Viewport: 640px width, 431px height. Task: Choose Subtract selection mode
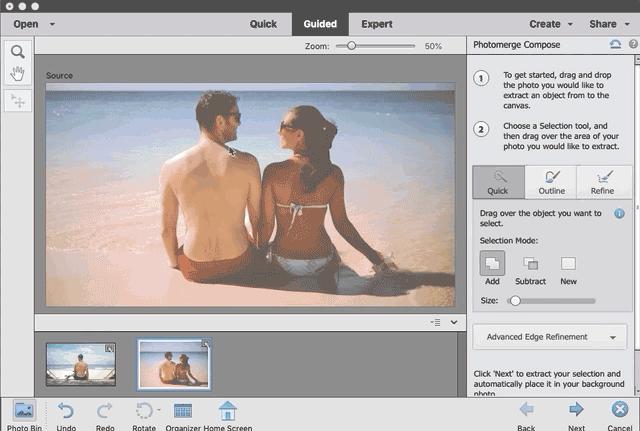pos(531,263)
